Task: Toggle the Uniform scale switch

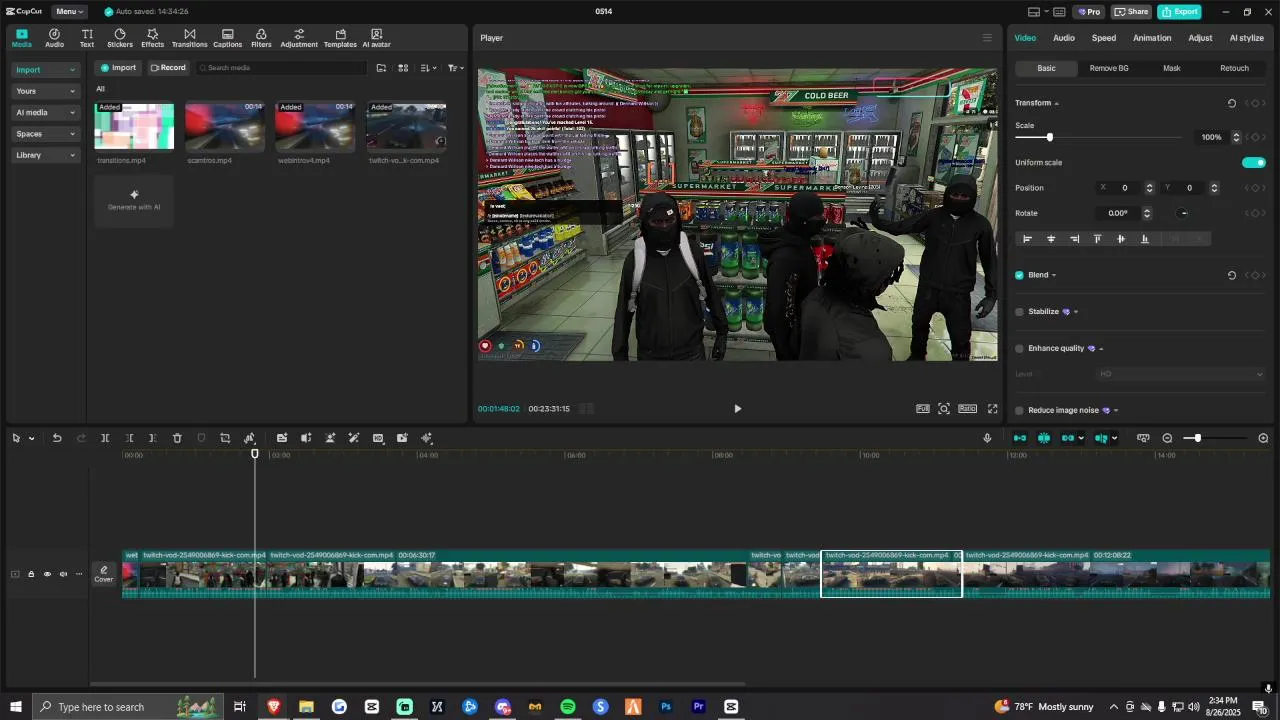Action: (1253, 162)
